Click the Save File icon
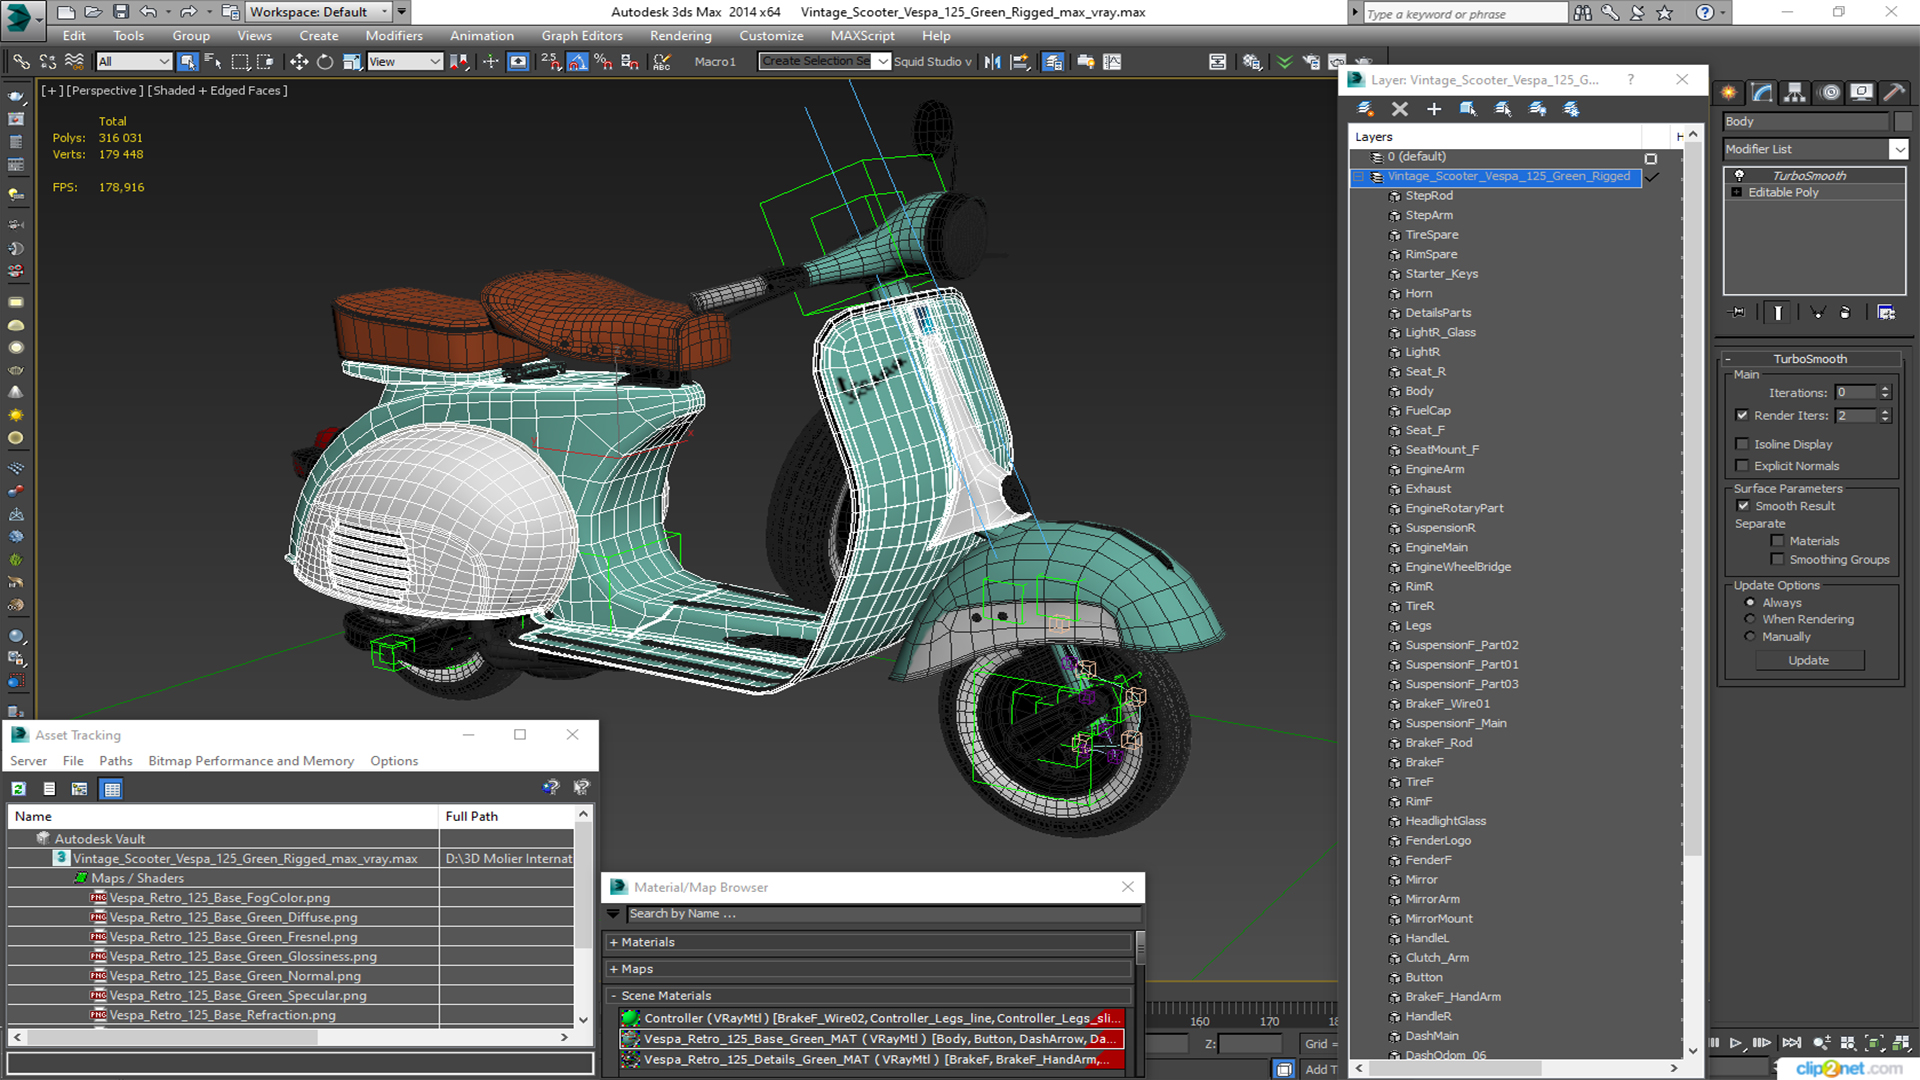 (120, 12)
